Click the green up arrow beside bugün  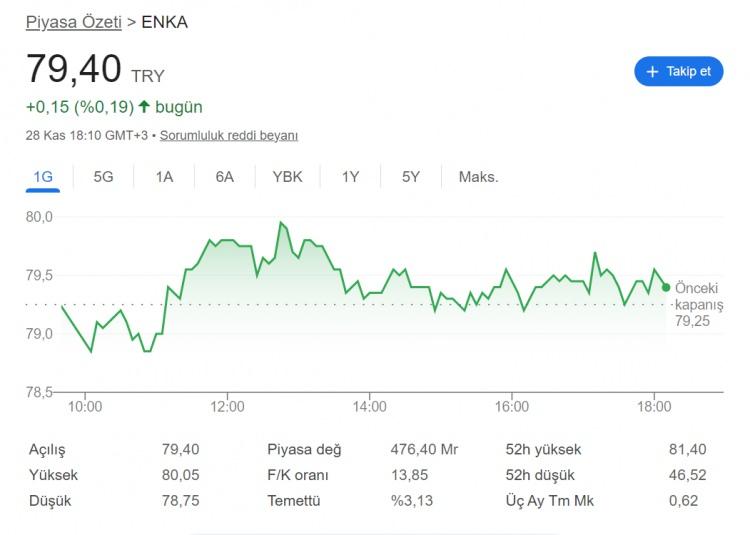point(144,107)
